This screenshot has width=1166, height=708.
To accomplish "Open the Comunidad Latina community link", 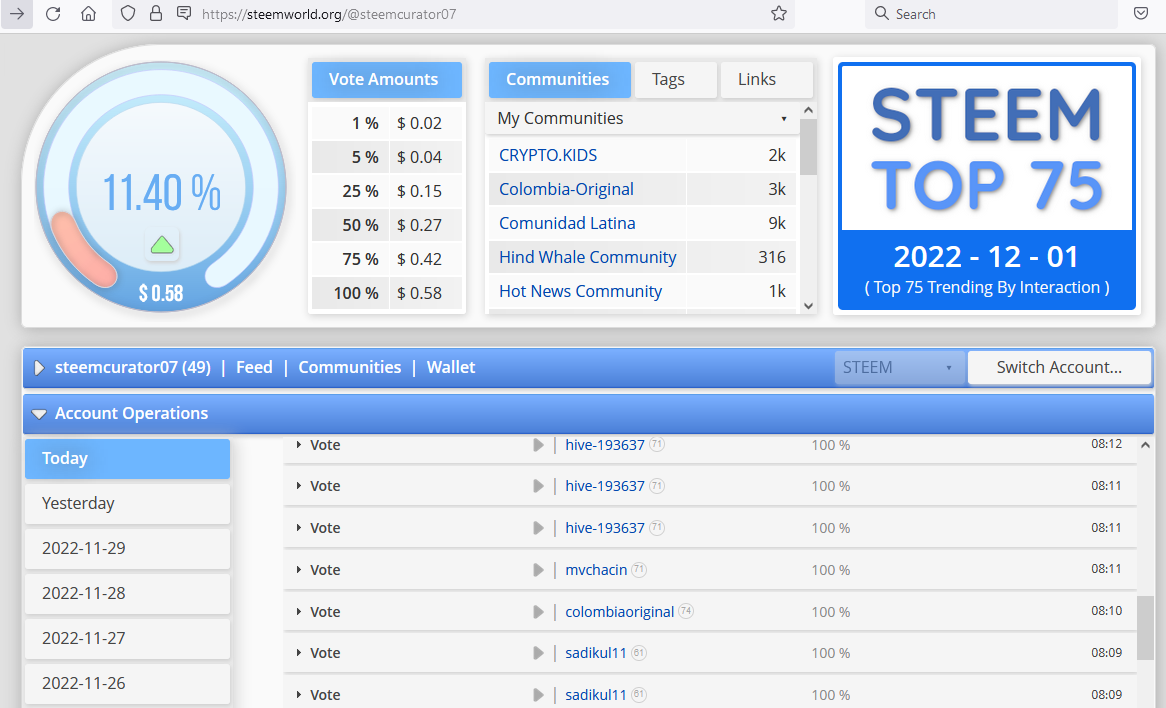I will coord(567,223).
